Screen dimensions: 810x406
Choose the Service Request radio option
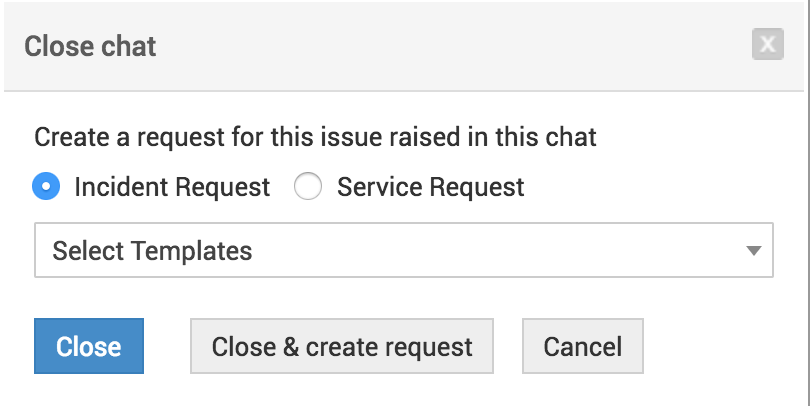click(308, 187)
